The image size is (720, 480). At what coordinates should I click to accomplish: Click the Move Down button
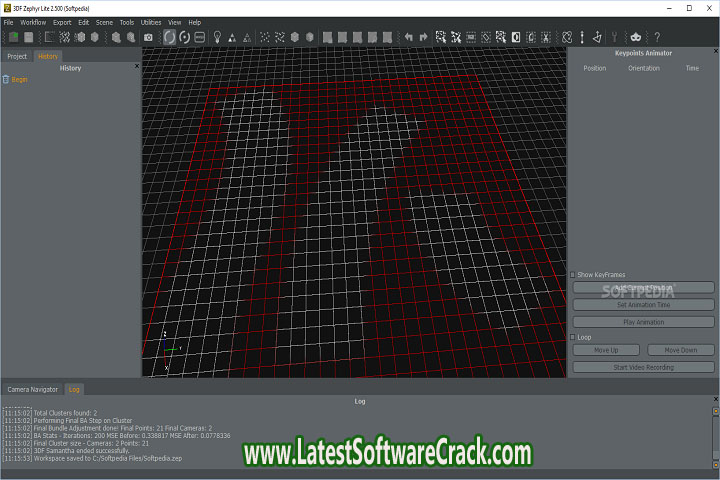(x=681, y=350)
